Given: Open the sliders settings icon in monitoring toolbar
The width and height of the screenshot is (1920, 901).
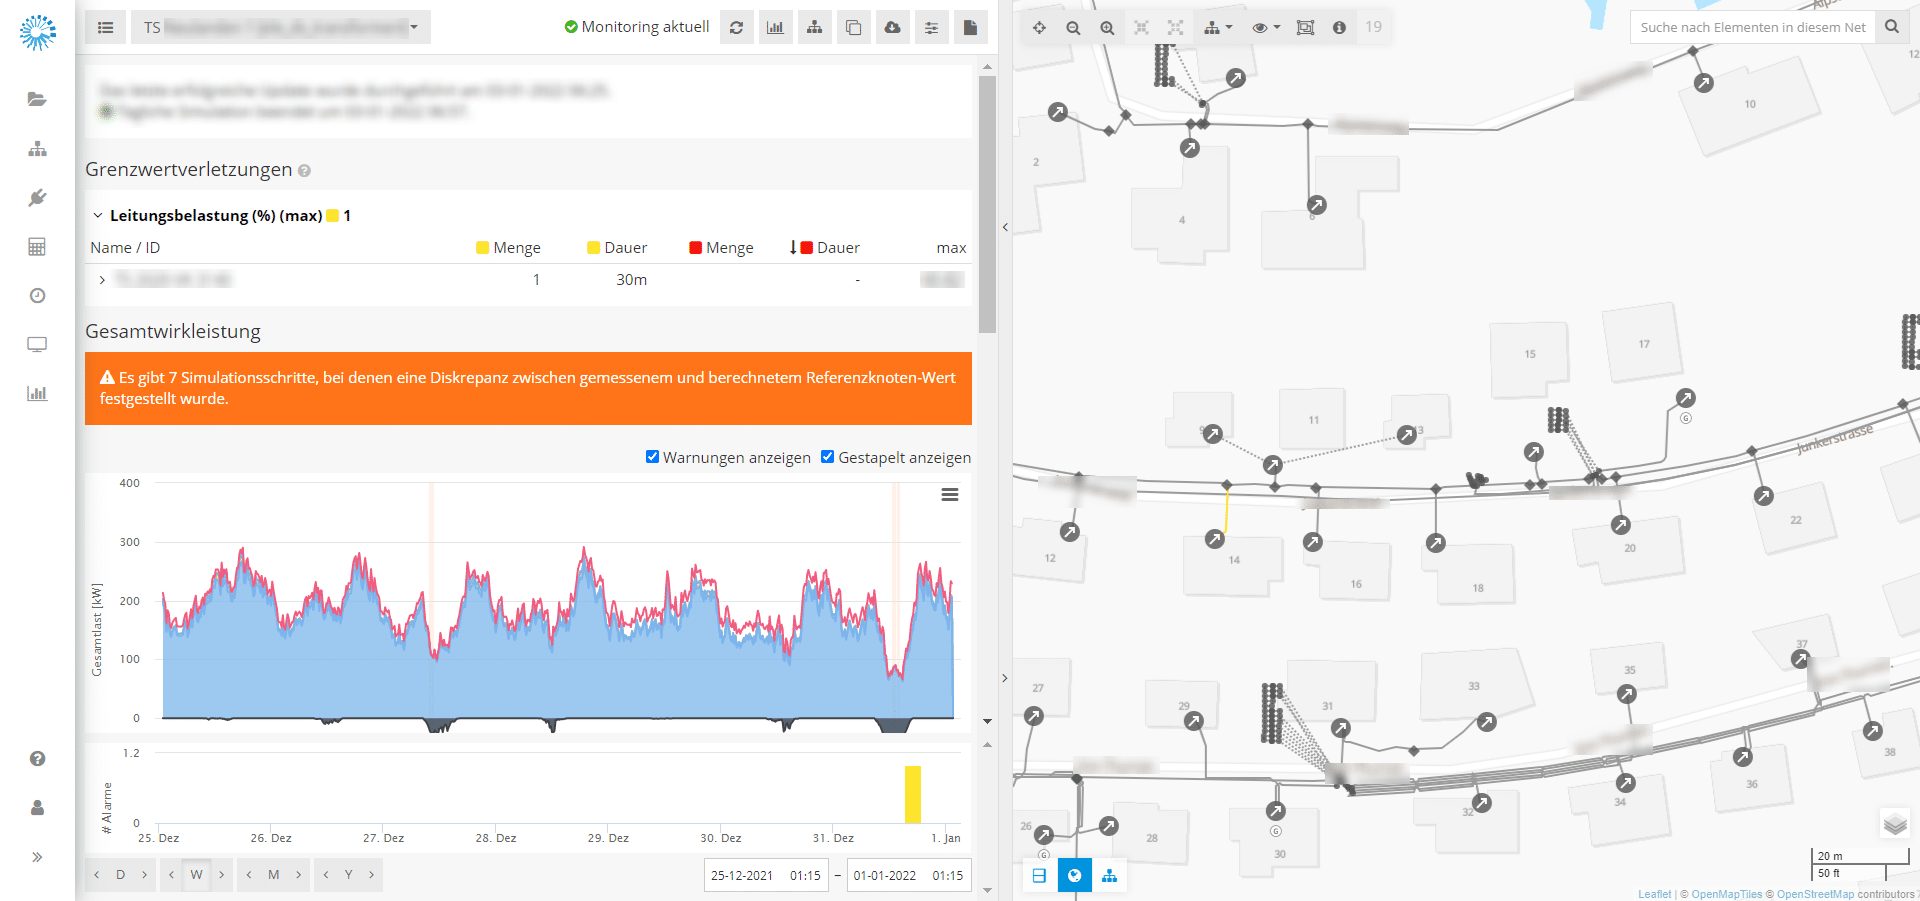Looking at the screenshot, I should click(x=931, y=28).
